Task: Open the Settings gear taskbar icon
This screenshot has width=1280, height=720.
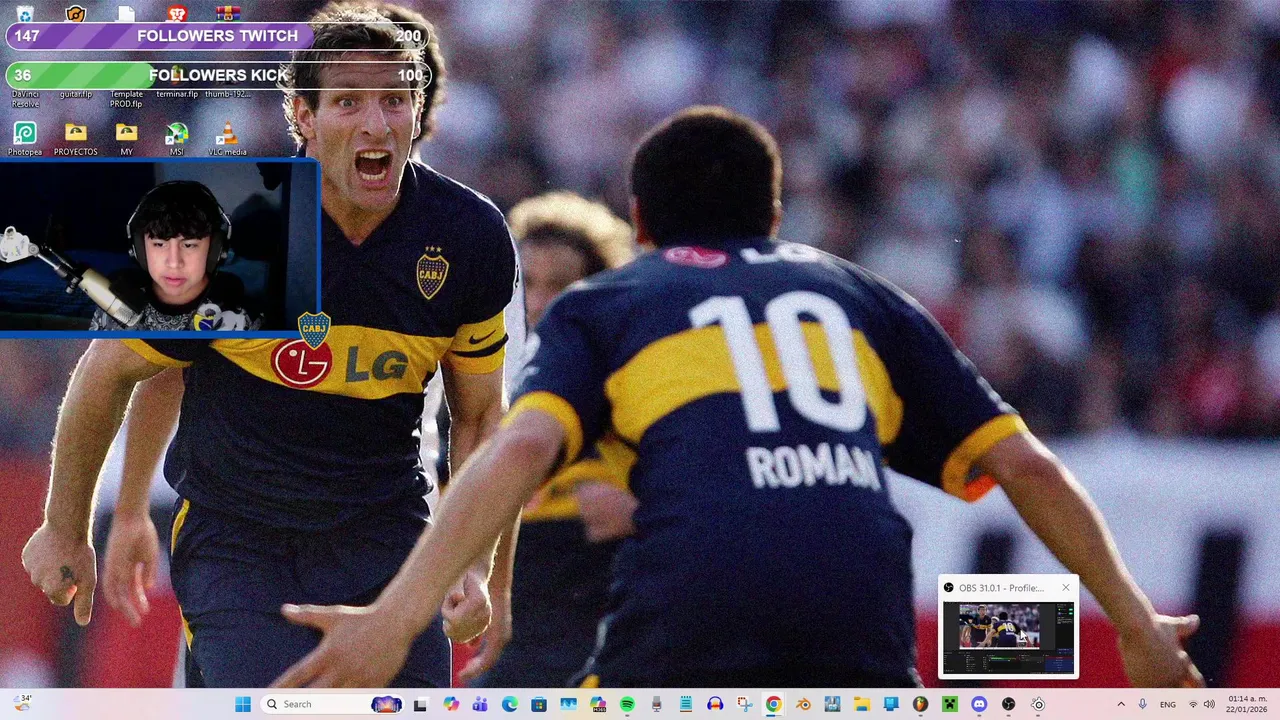Action: 1038,704
